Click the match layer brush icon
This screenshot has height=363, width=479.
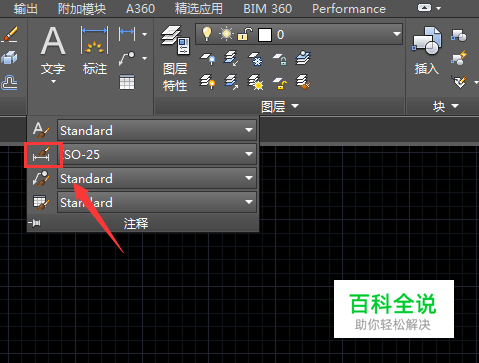[x=303, y=82]
